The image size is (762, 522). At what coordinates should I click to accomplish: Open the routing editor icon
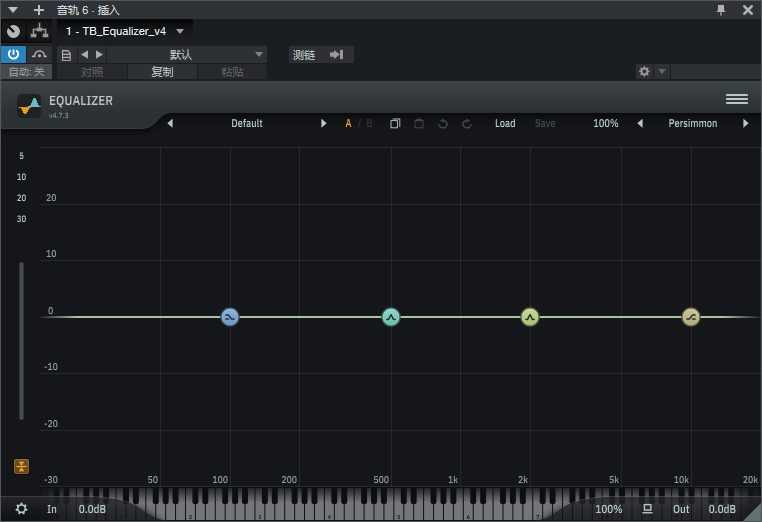point(39,32)
